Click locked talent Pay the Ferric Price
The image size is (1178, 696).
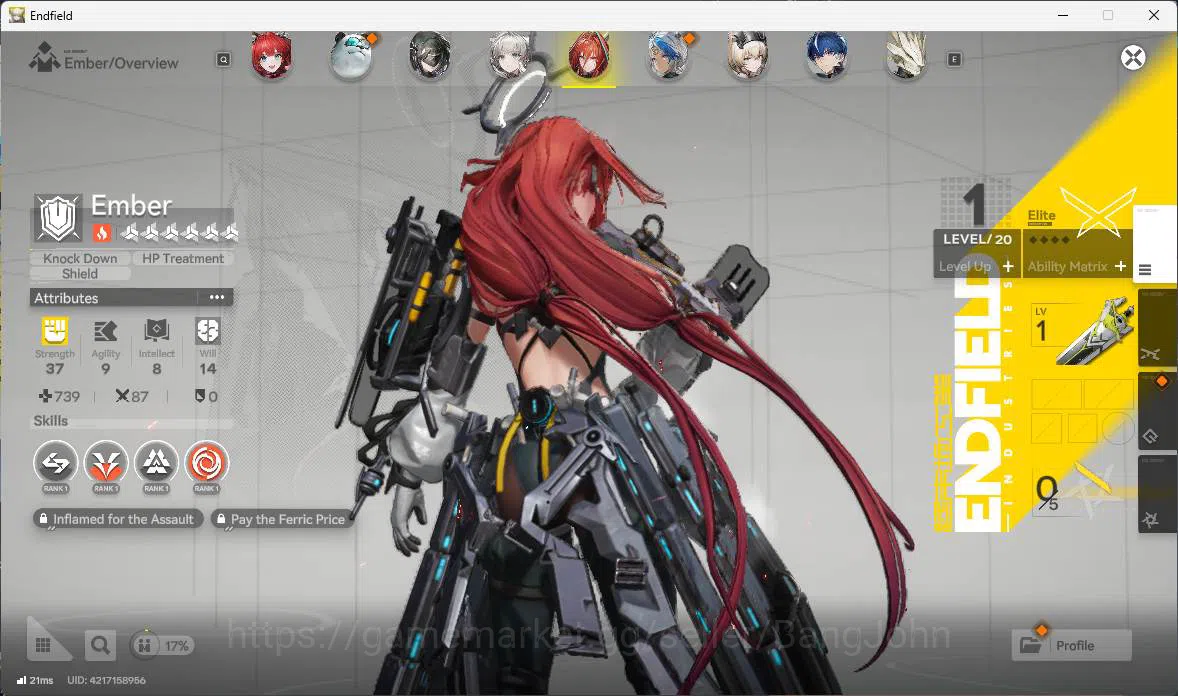pyautogui.click(x=283, y=519)
